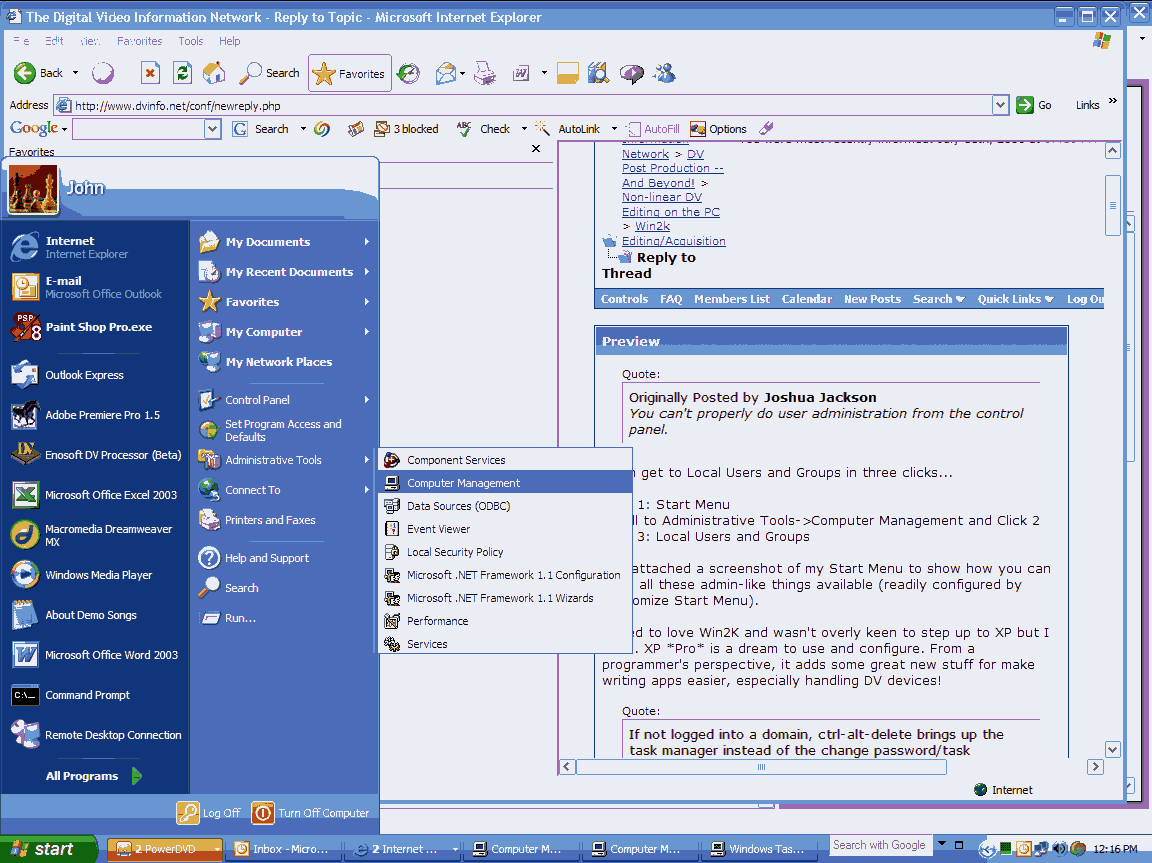The height and width of the screenshot is (863, 1152).
Task: Follow the Editing/Acquisition breadcrumb link
Action: point(673,241)
